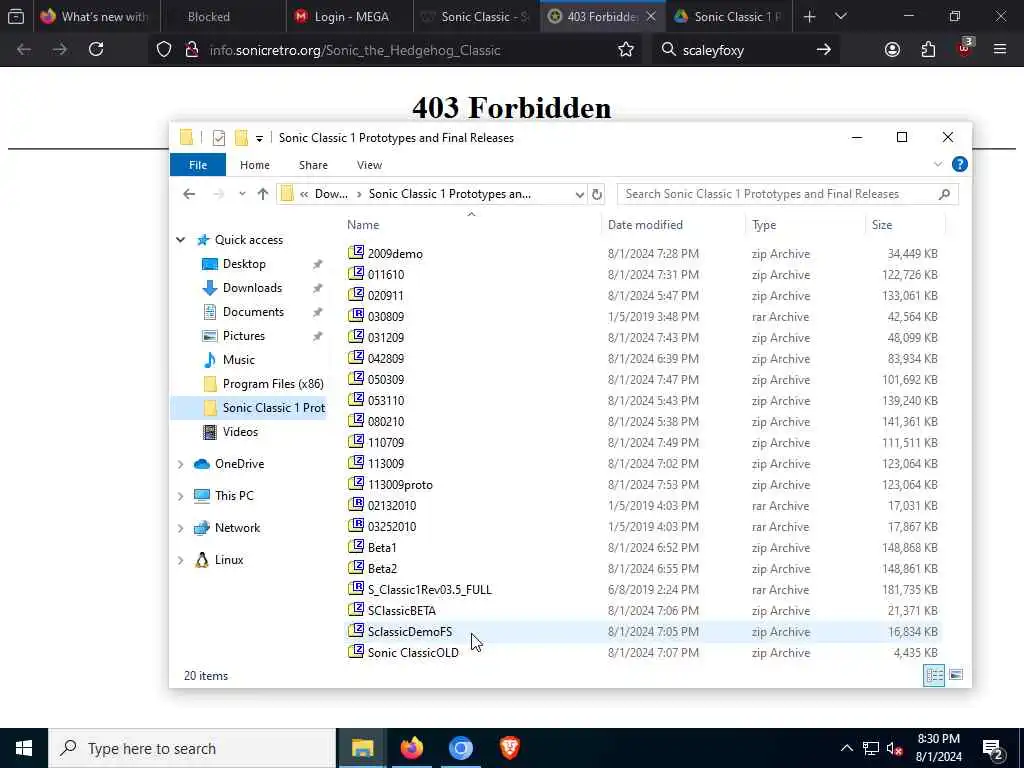Click the Properties quick access toolbar icon

[219, 138]
